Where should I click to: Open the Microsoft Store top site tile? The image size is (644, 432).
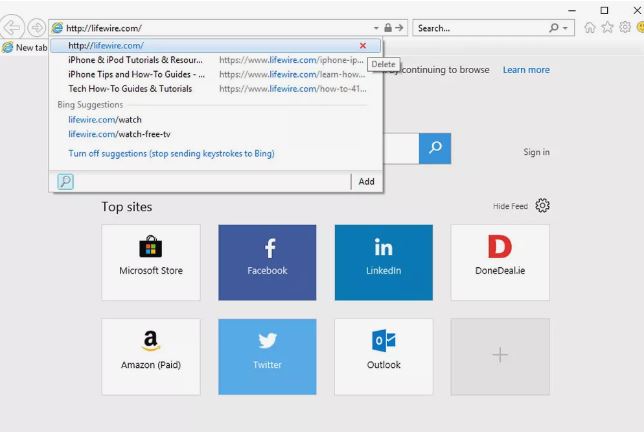(151, 262)
